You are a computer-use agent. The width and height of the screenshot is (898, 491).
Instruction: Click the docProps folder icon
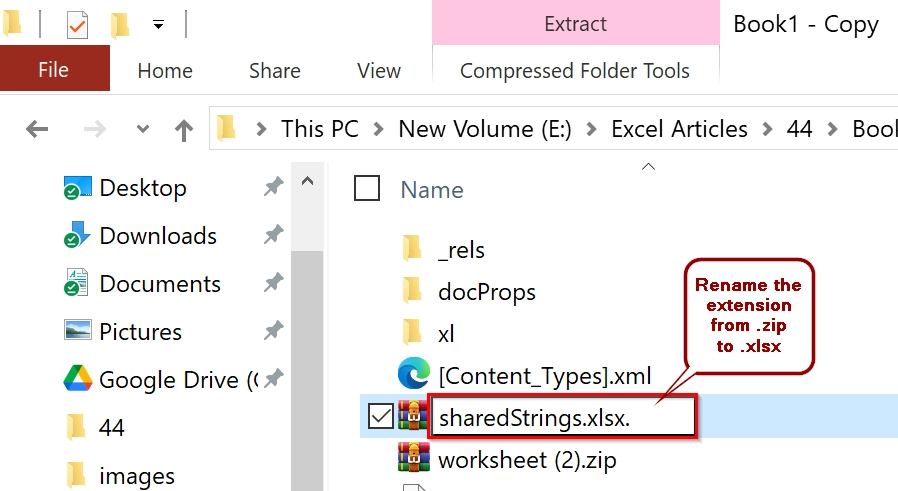click(412, 290)
